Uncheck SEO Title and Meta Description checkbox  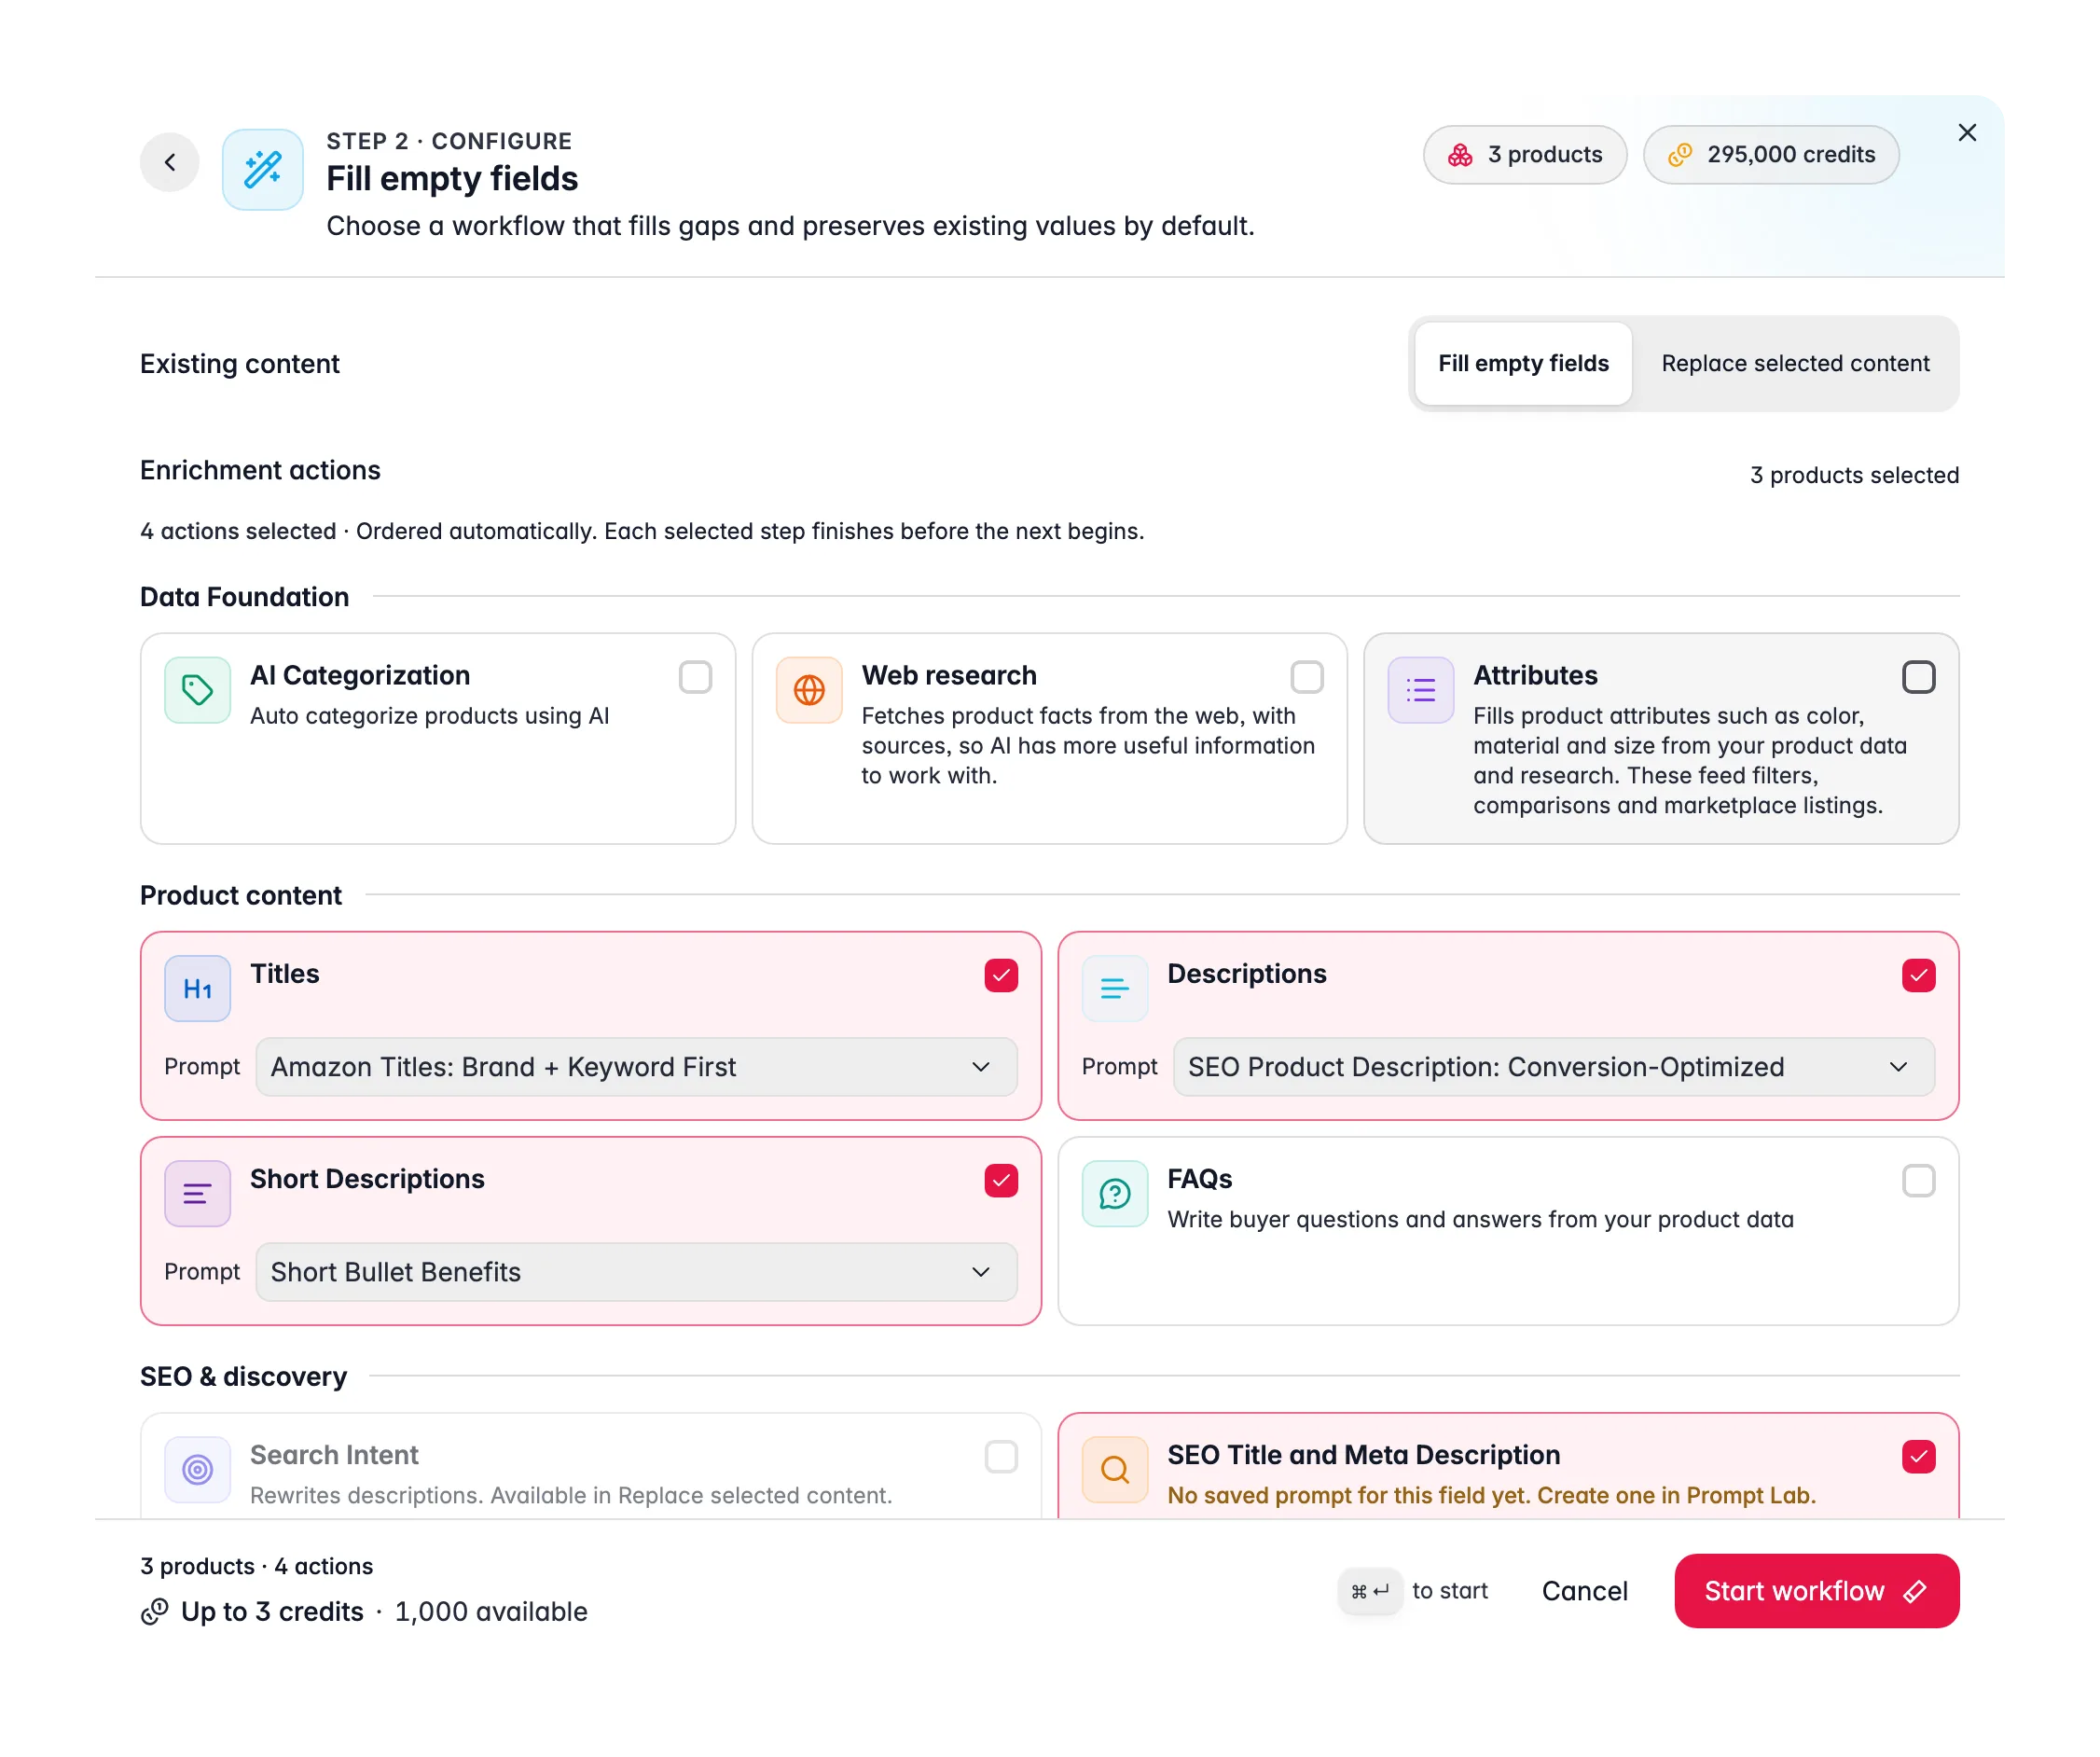point(1918,1456)
